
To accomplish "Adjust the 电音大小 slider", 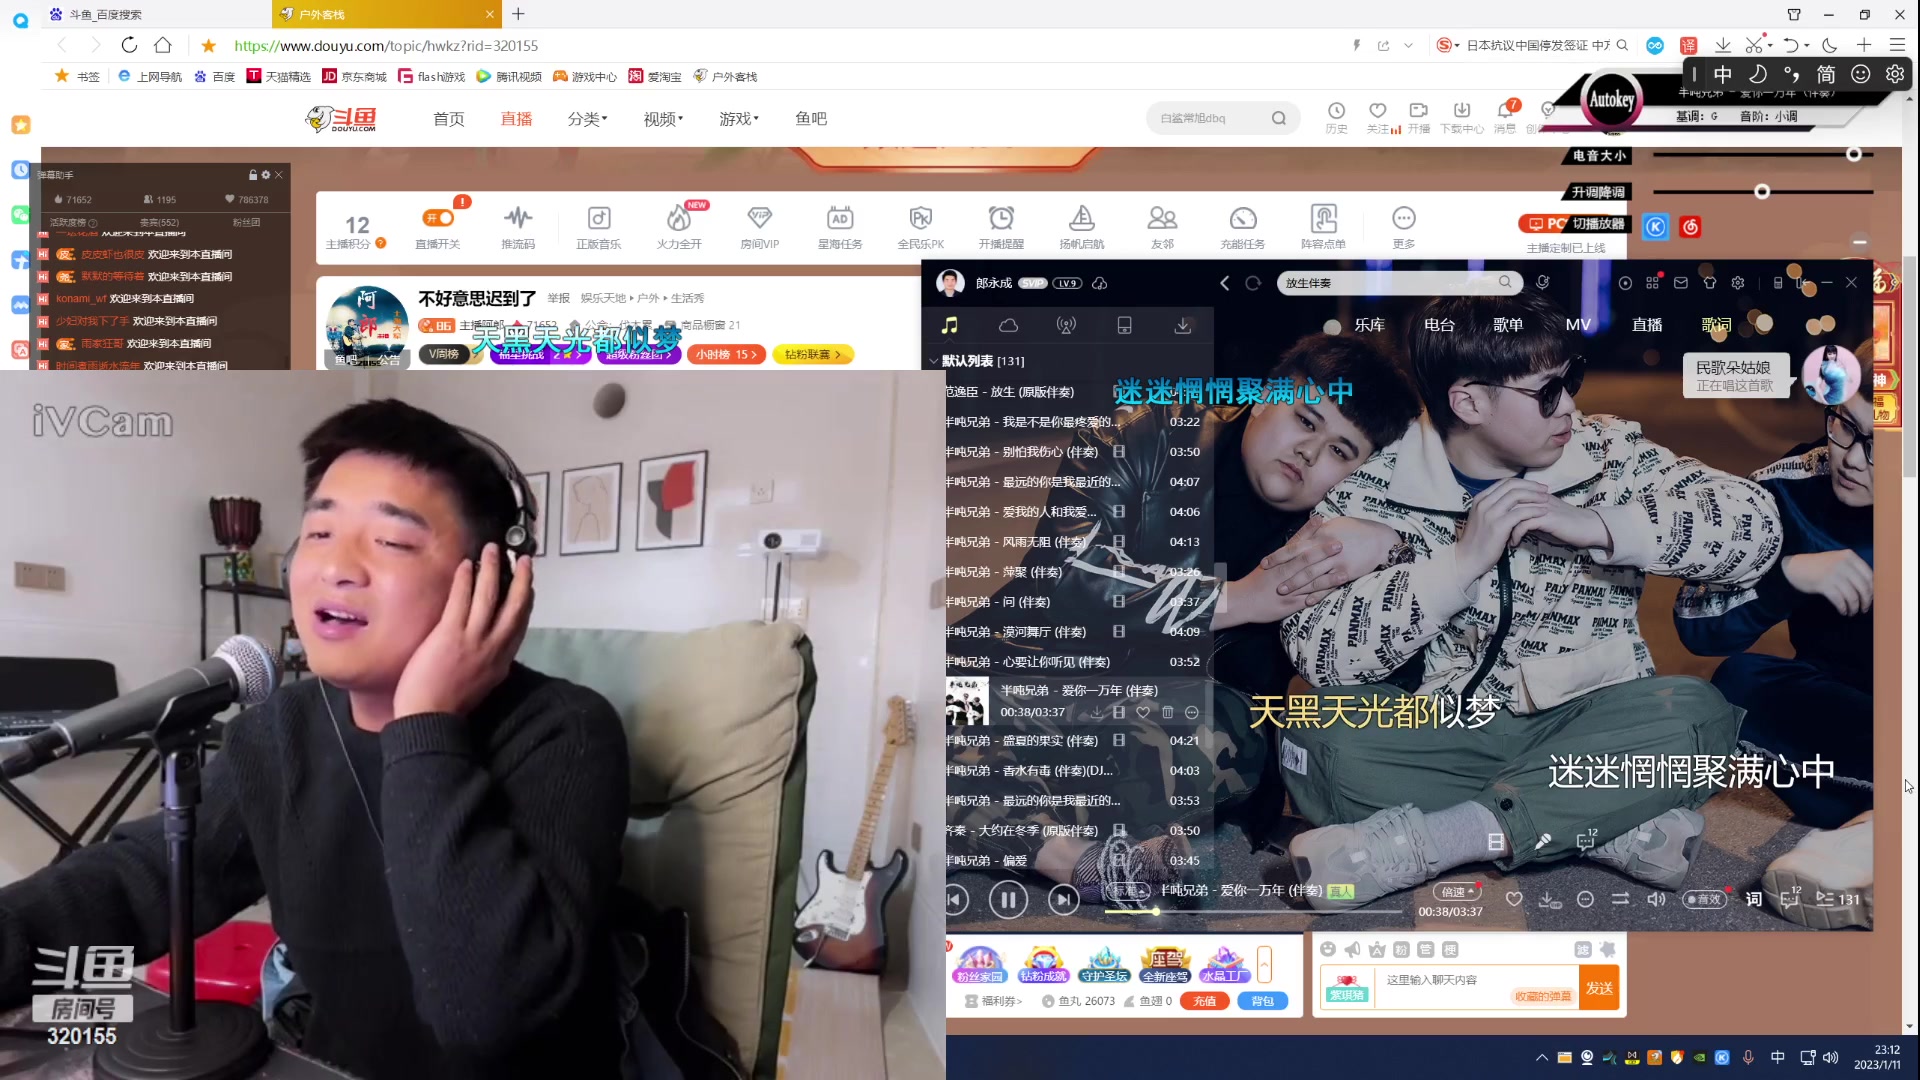I will [1762, 155].
